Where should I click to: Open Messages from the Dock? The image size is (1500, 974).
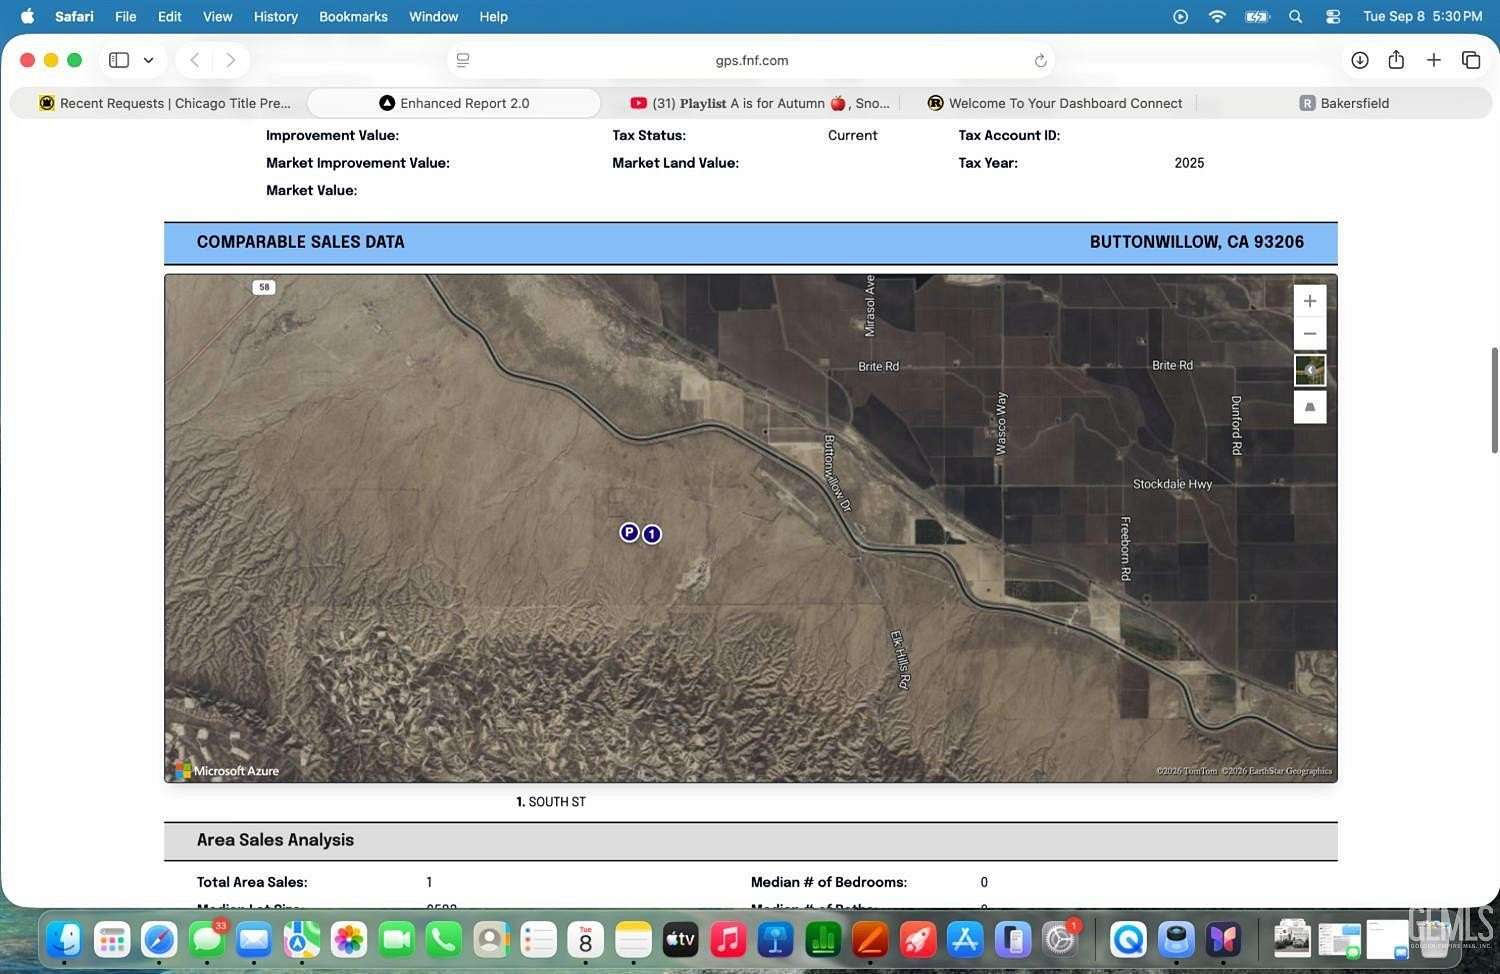(x=207, y=939)
